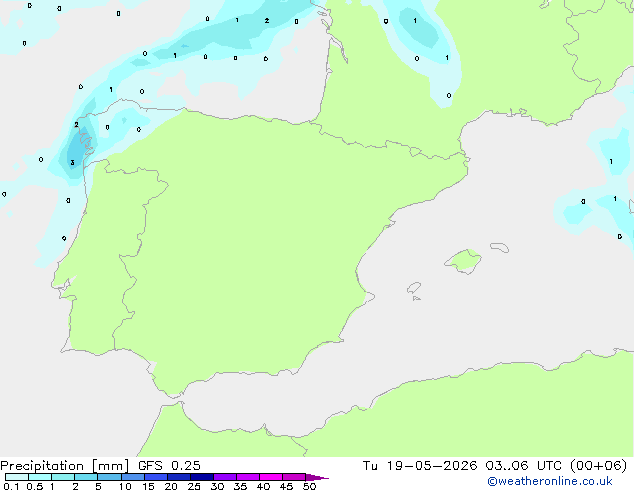The image size is (634, 490).
Task: Click the "40" legend scale label
Action: click(x=263, y=486)
